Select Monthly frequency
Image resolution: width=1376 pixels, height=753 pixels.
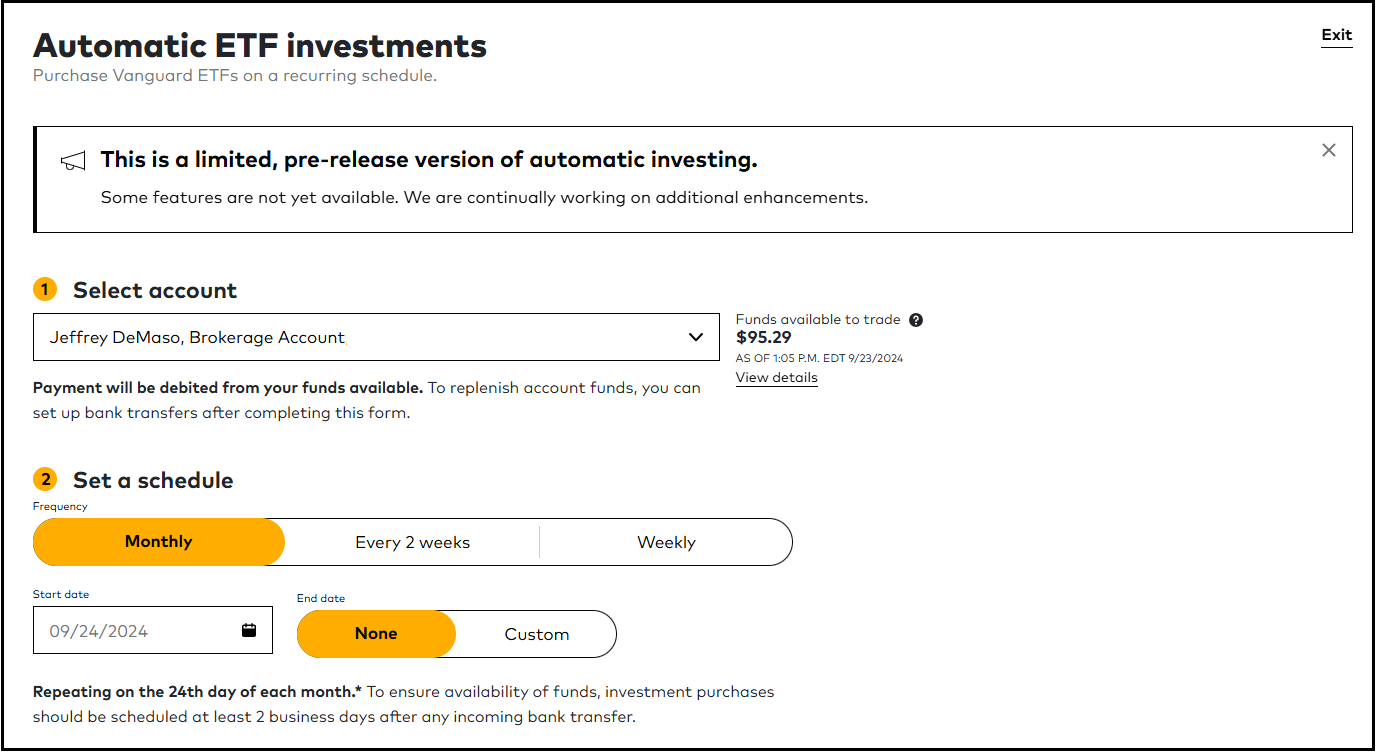[159, 542]
